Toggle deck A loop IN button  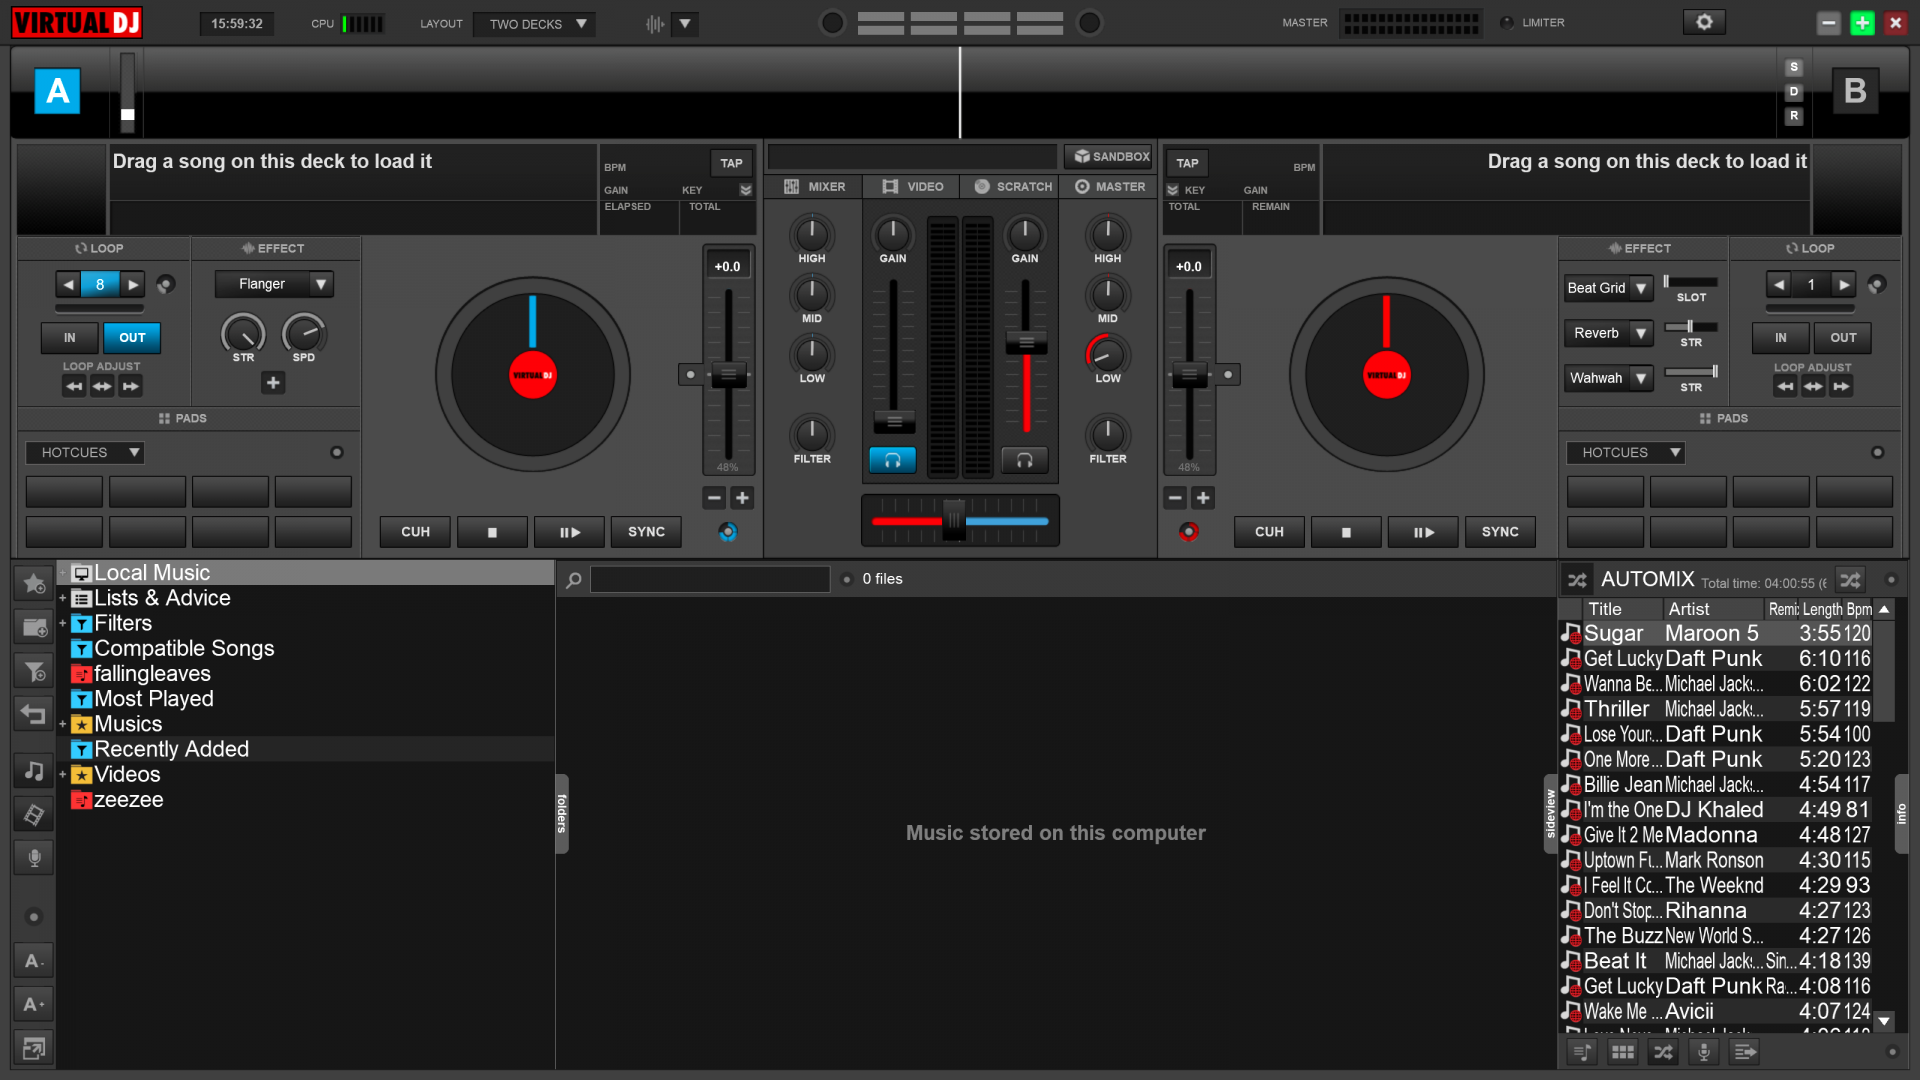coord(70,338)
